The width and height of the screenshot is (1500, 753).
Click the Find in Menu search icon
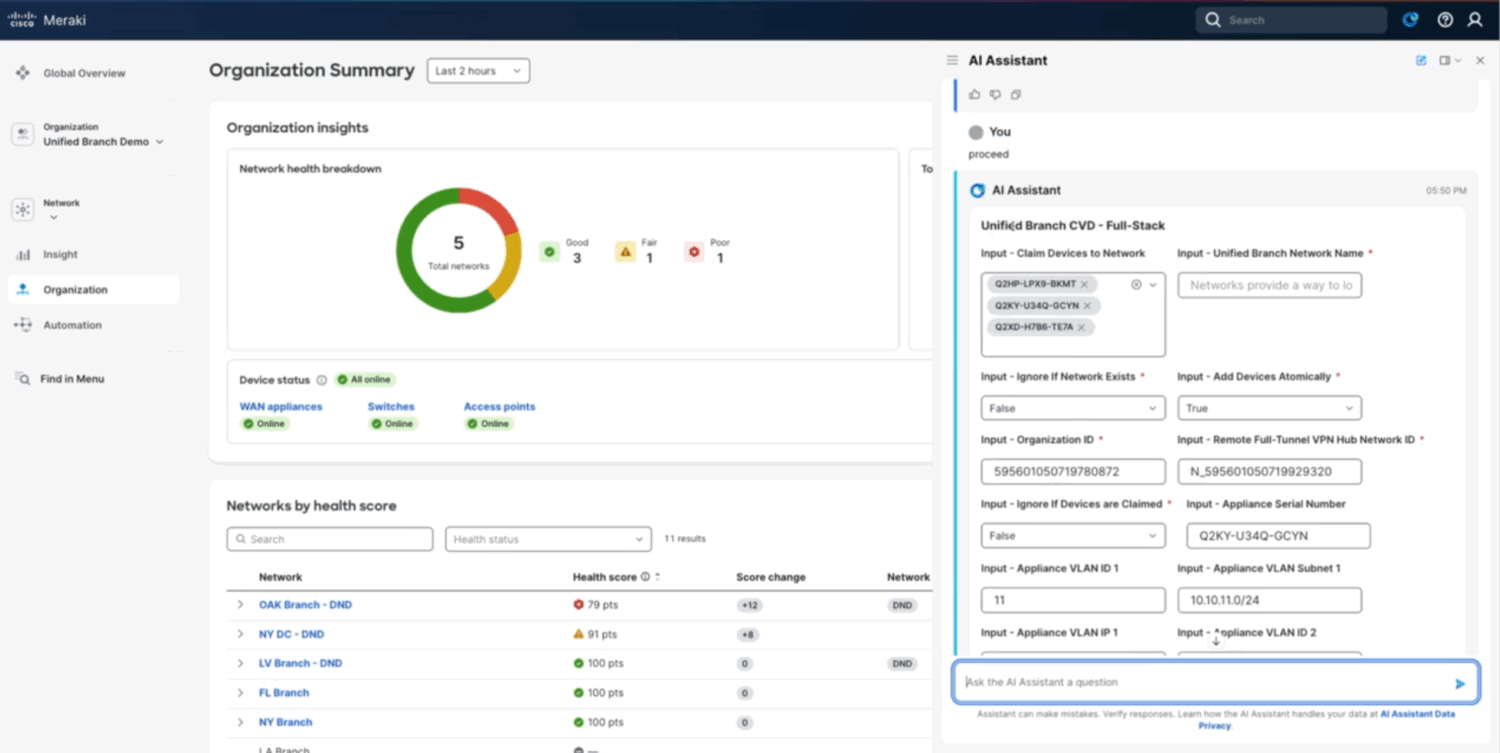click(22, 378)
